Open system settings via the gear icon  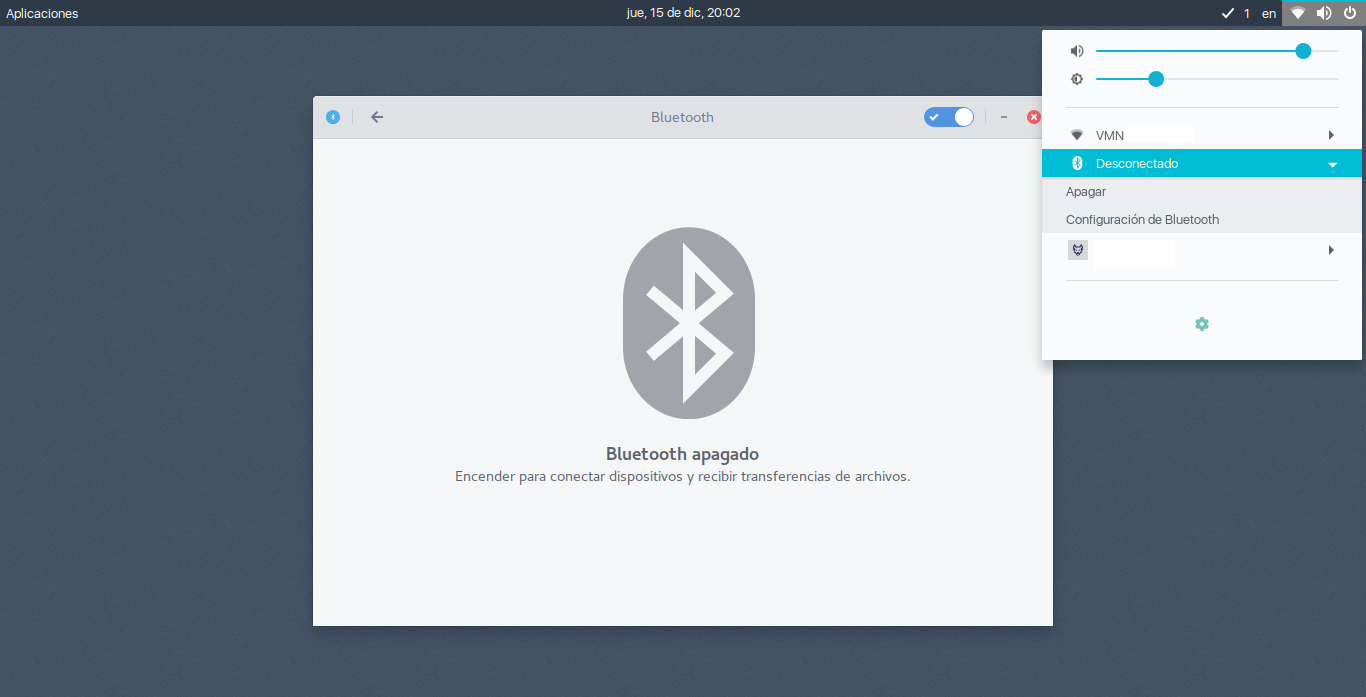click(x=1201, y=323)
